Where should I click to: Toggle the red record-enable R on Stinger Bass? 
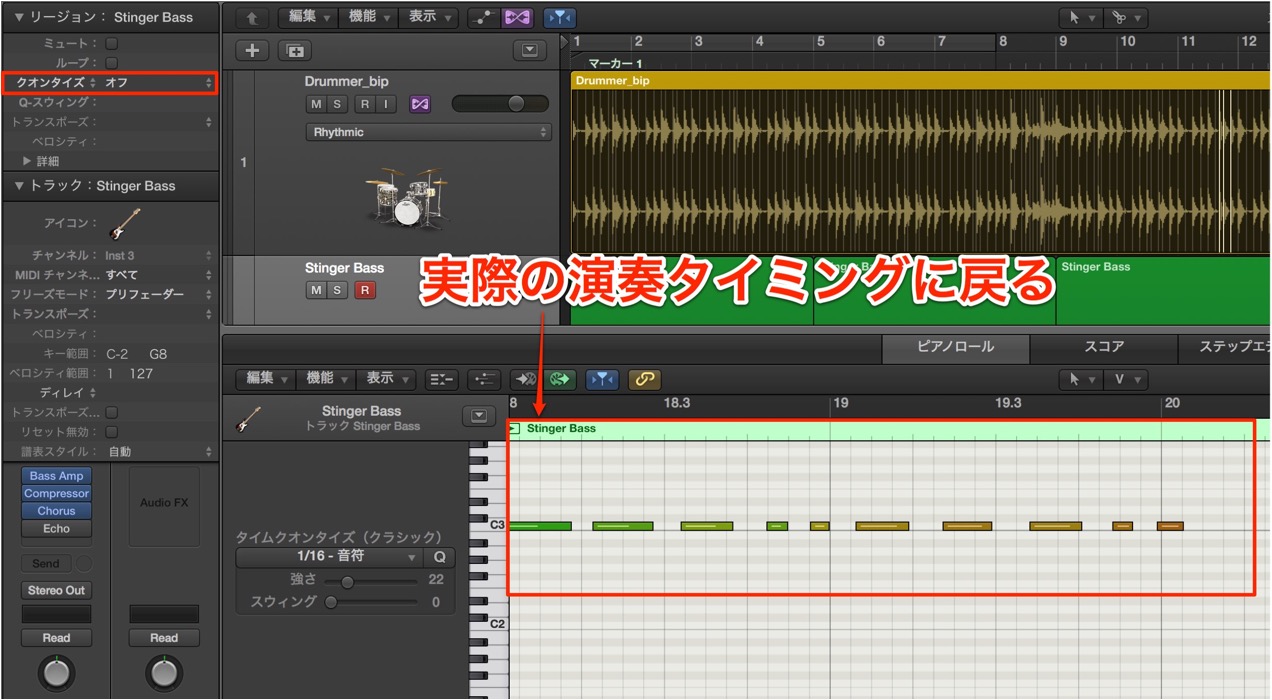pos(365,290)
